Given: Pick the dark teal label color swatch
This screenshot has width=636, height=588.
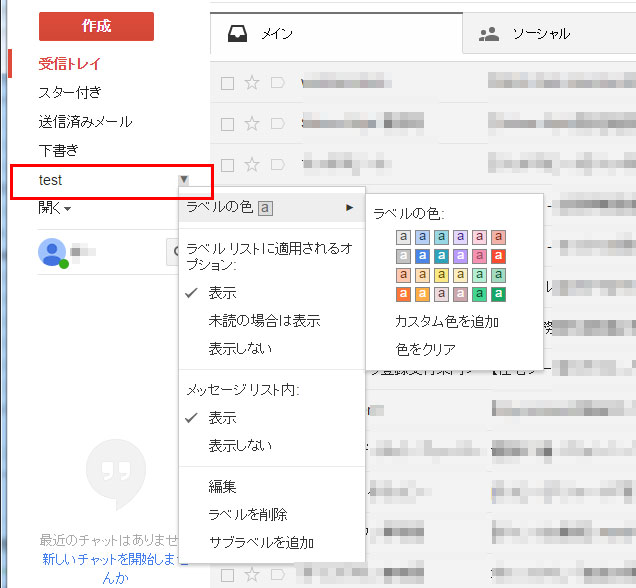Looking at the screenshot, I should tap(441, 256).
